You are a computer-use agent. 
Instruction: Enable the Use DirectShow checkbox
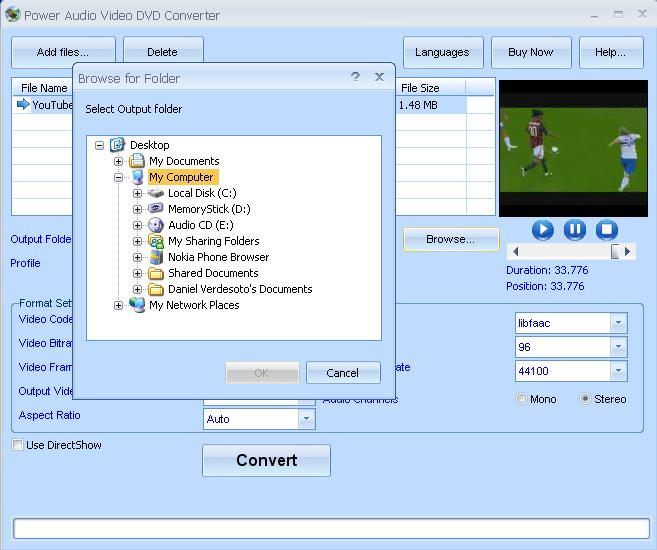point(18,445)
